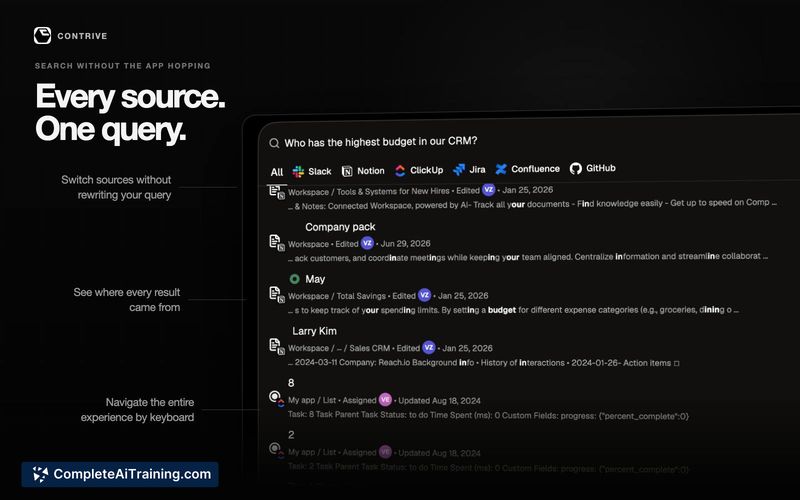
Task: Click the Notion logo icon in the tabs
Action: point(347,171)
